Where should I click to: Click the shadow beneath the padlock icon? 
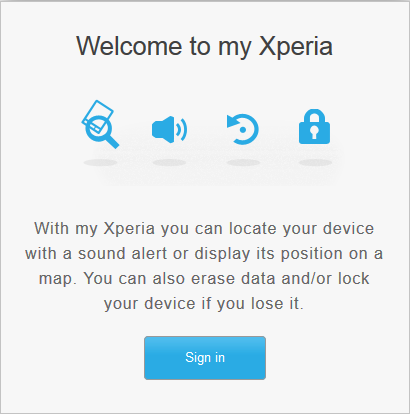[x=315, y=163]
